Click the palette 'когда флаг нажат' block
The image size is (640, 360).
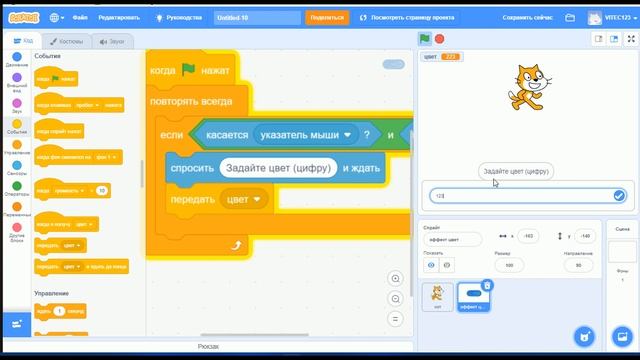(56, 78)
